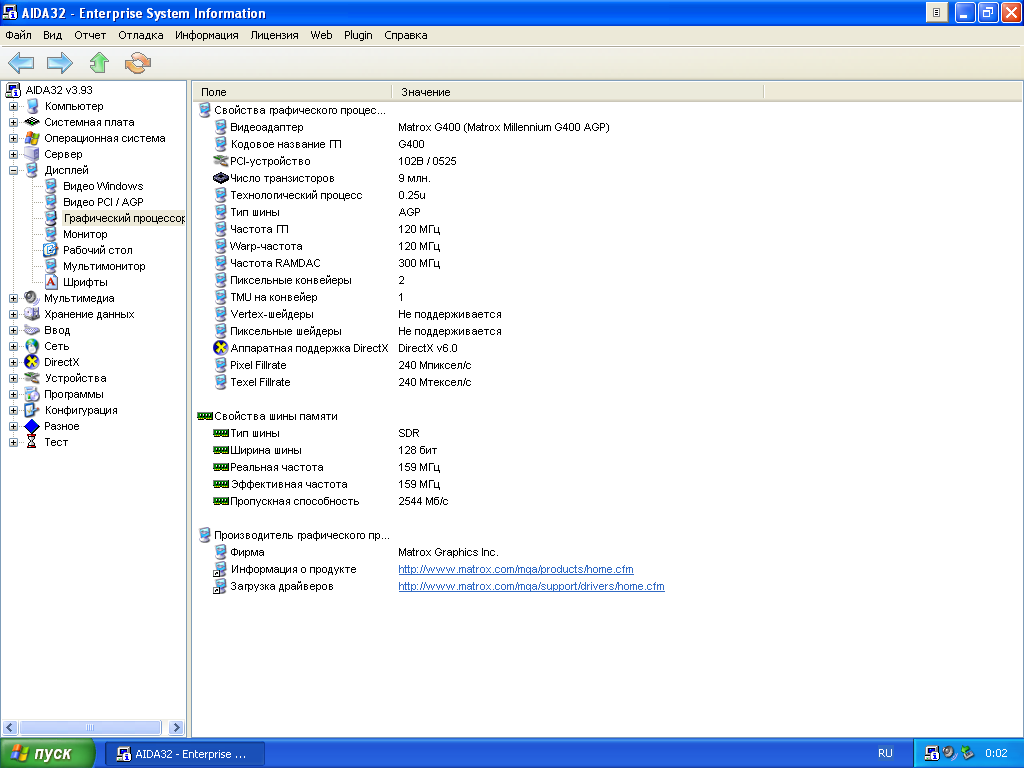Click the Пуск Start button
This screenshot has width=1024, height=768.
(47, 753)
